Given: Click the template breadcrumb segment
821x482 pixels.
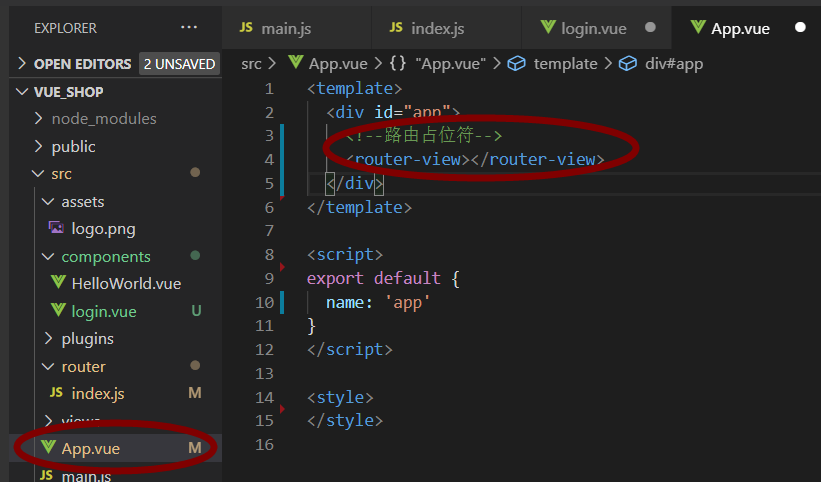Looking at the screenshot, I should [x=565, y=64].
